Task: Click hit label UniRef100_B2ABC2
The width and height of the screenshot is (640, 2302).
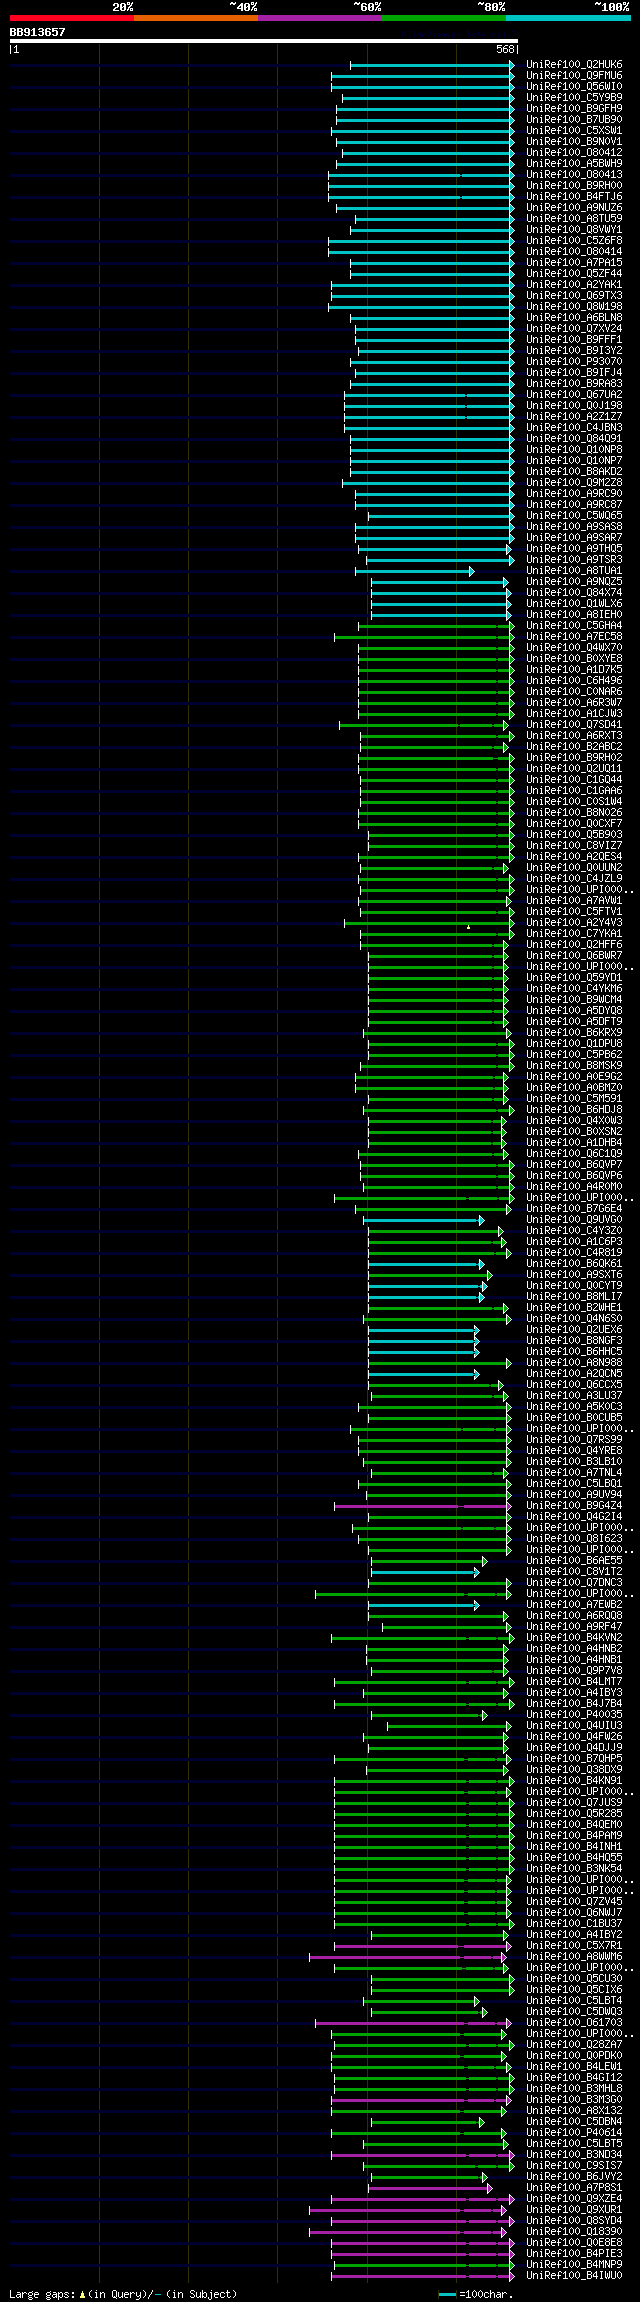Action: tap(574, 747)
